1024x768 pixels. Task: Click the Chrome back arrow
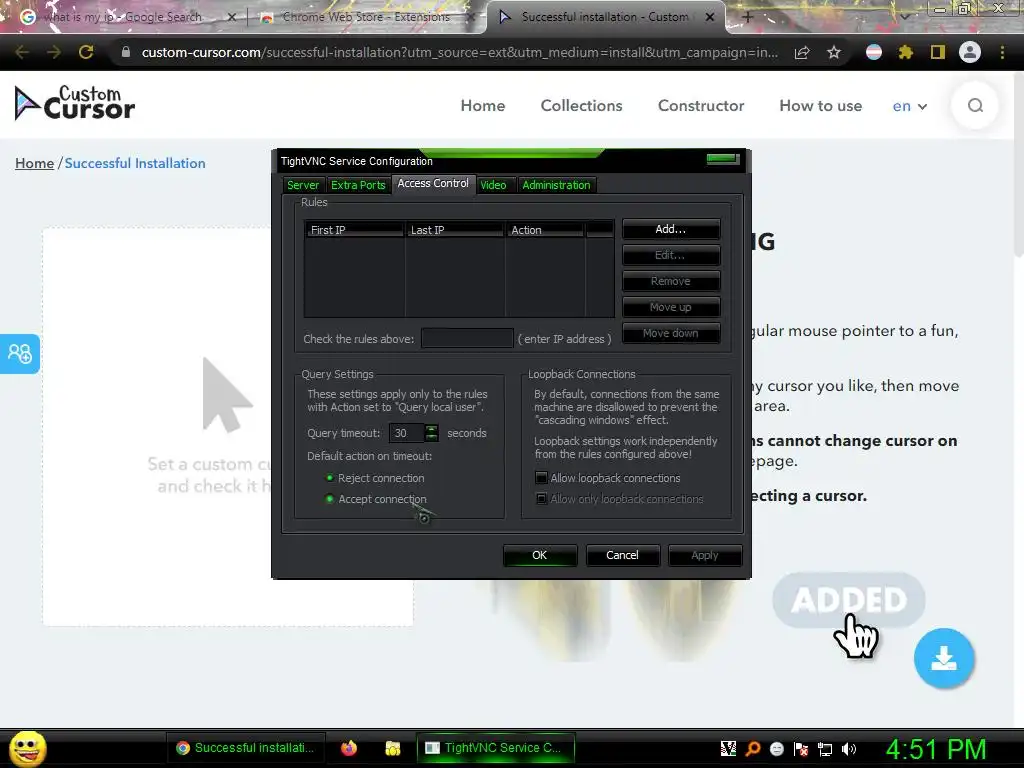pos(22,52)
